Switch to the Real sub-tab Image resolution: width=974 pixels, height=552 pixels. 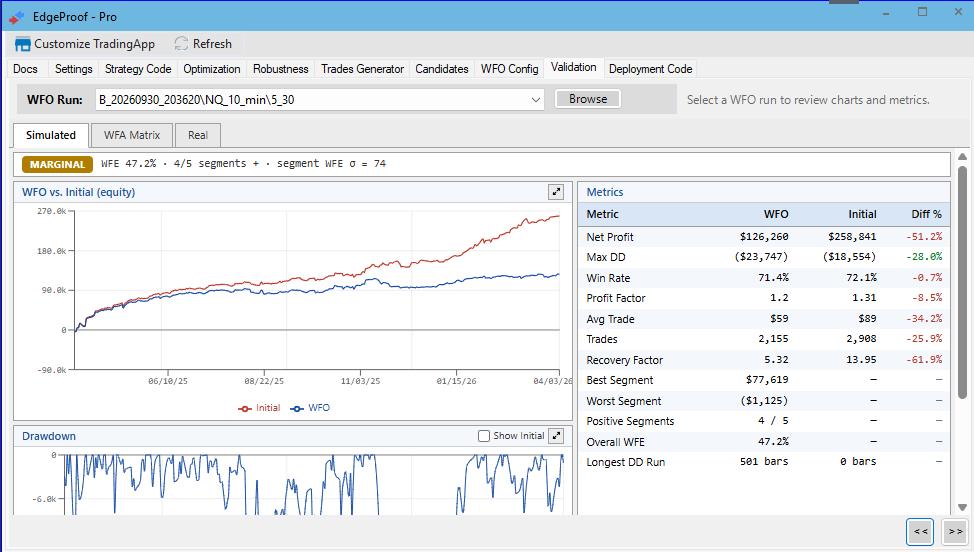[x=198, y=135]
